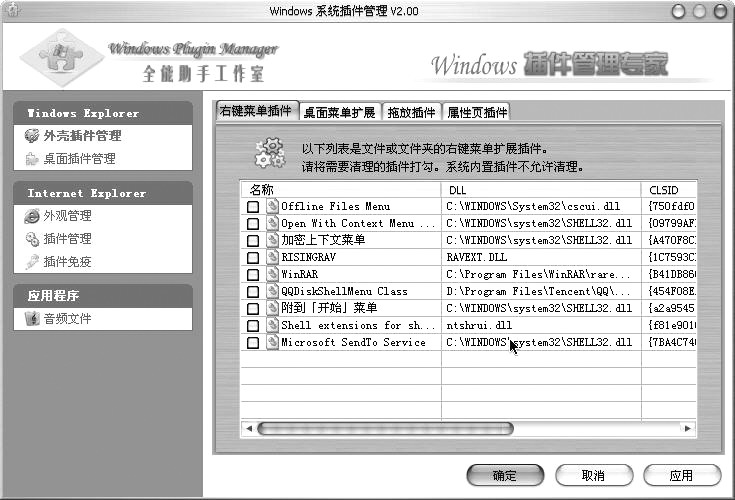The image size is (735, 500).
Task: Click the desktop plugin management puzzle icon
Action: [x=32, y=159]
